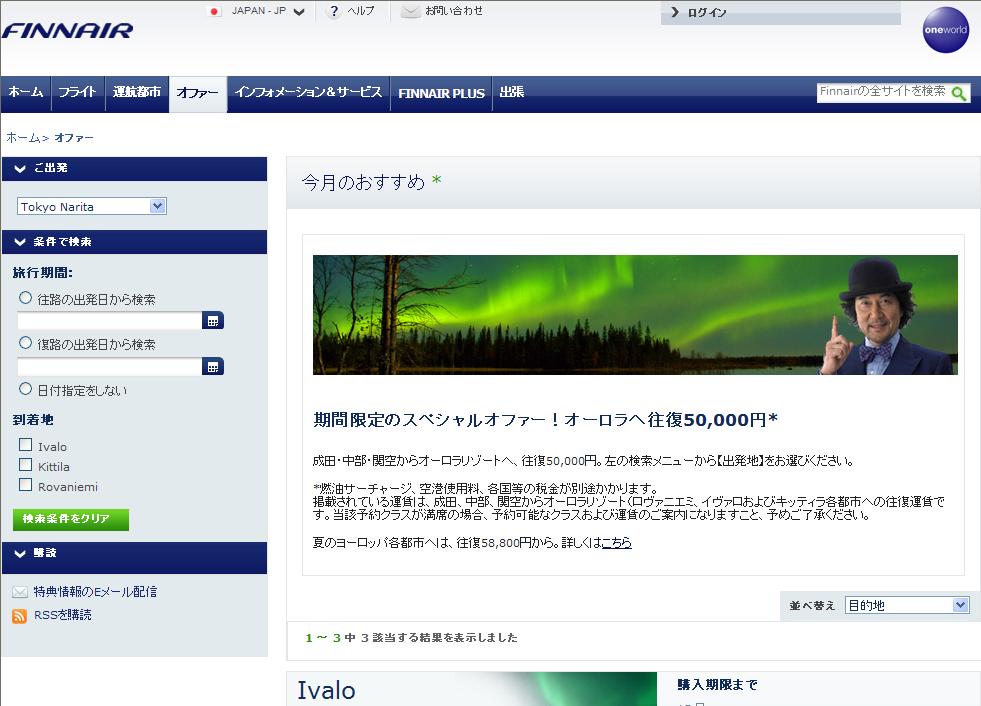Click the Ivalo destination card heading
Viewport: 981px width, 706px height.
click(326, 690)
